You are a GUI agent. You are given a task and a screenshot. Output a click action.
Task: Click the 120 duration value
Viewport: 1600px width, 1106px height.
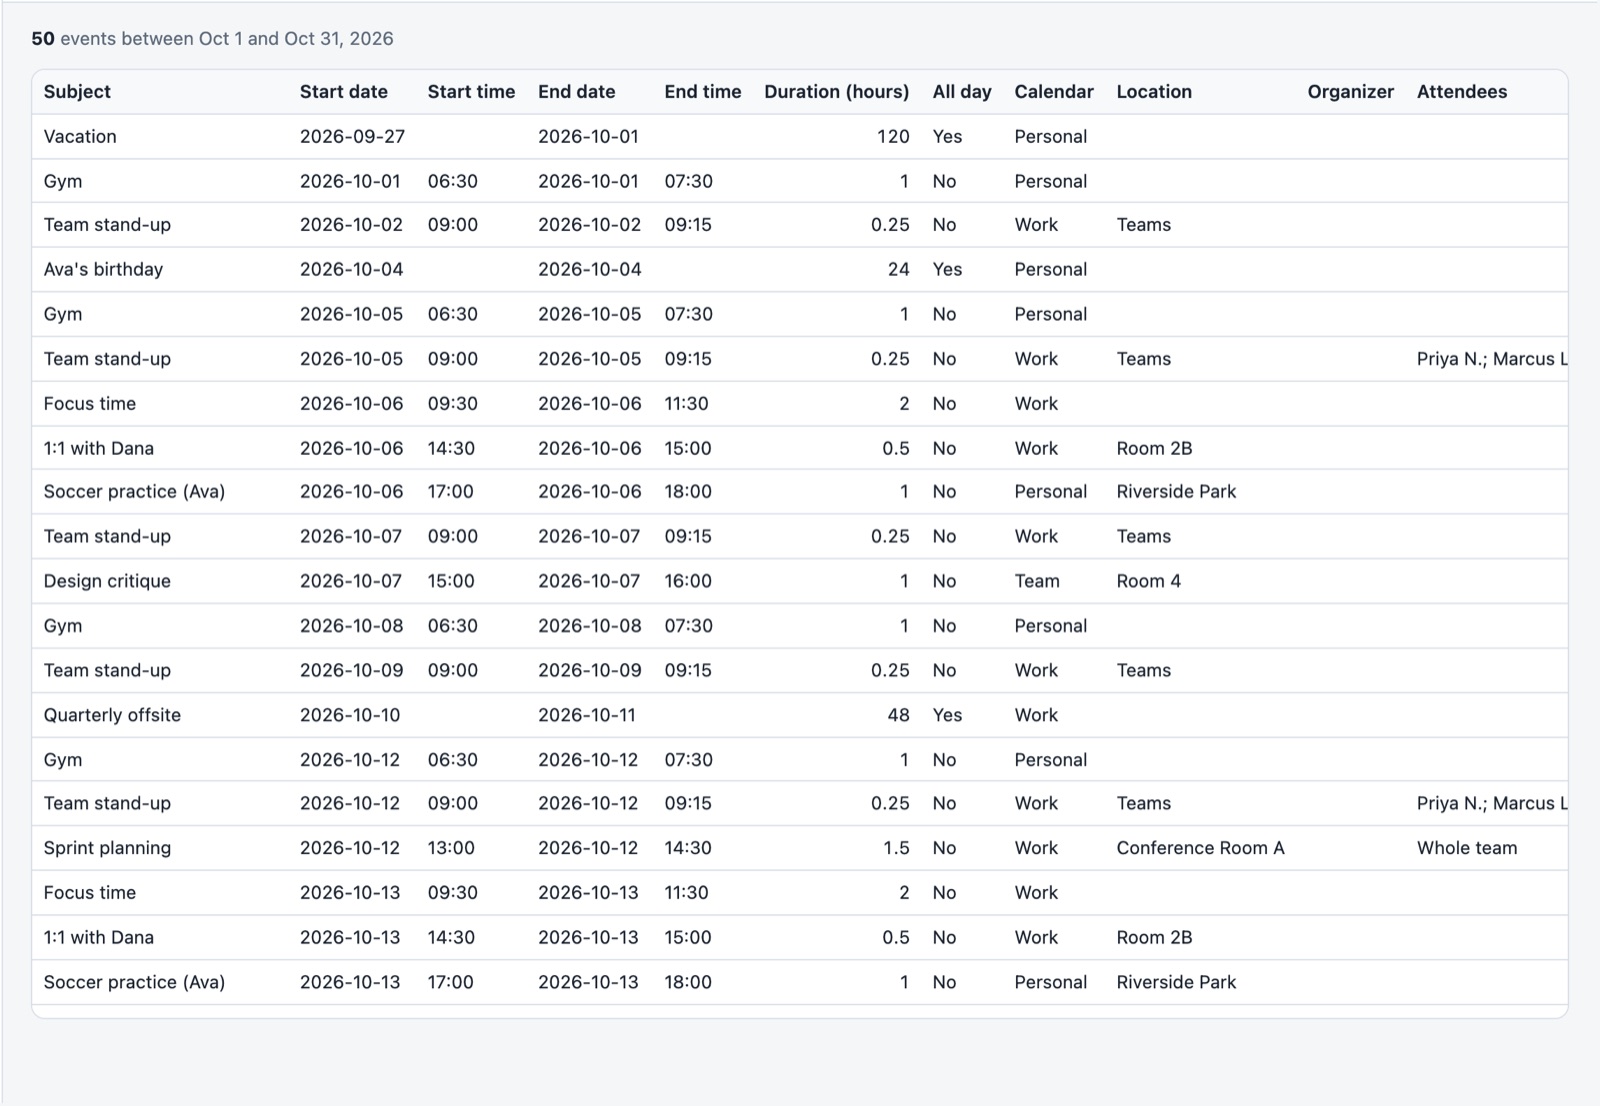click(893, 137)
